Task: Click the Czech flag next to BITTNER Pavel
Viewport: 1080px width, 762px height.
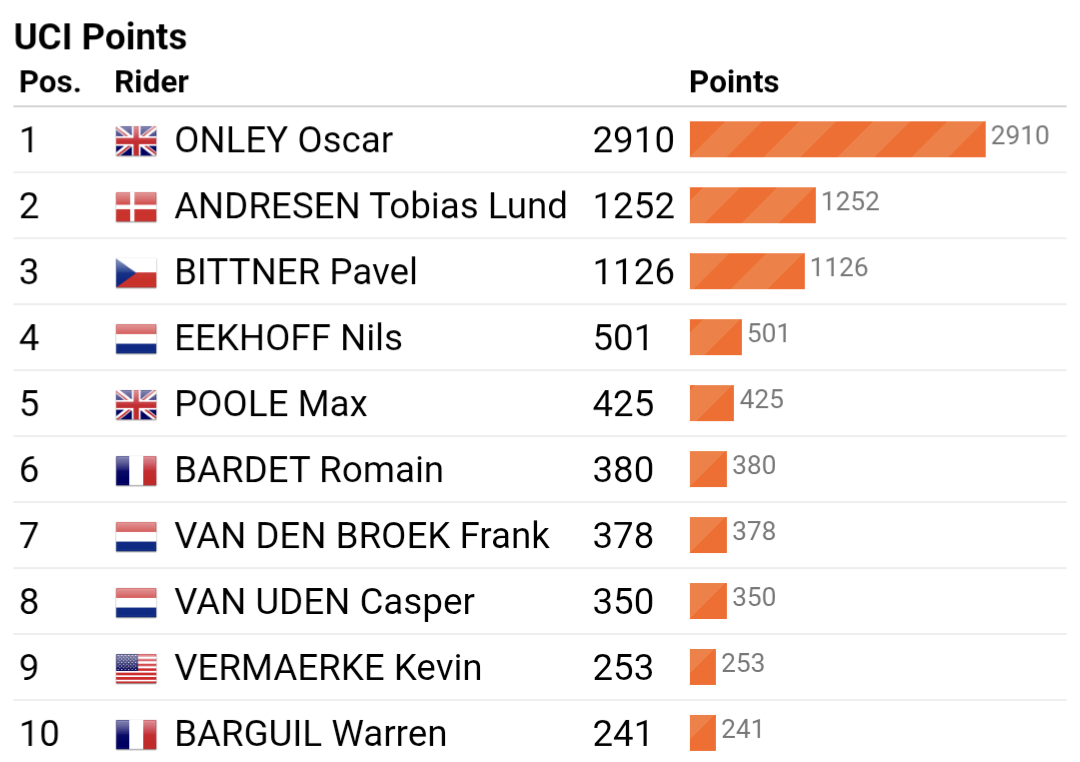Action: click(x=136, y=272)
